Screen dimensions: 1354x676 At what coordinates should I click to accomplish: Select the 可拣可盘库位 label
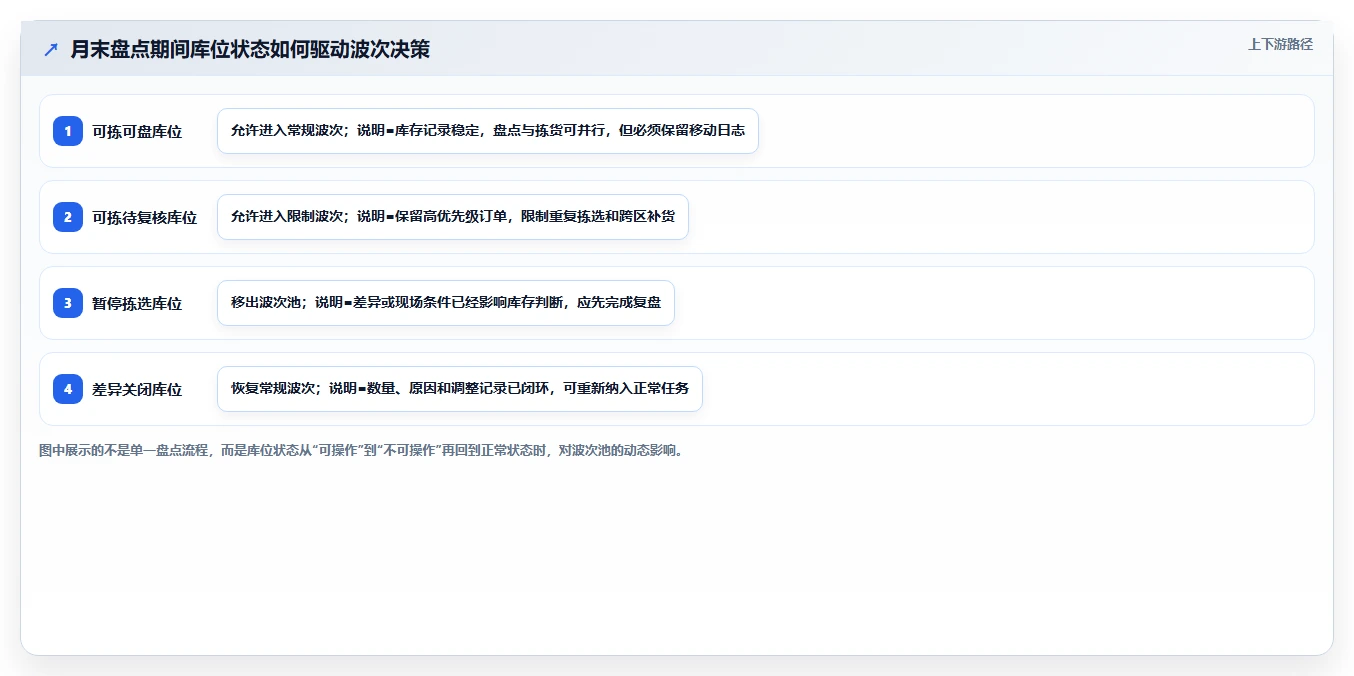coord(137,131)
